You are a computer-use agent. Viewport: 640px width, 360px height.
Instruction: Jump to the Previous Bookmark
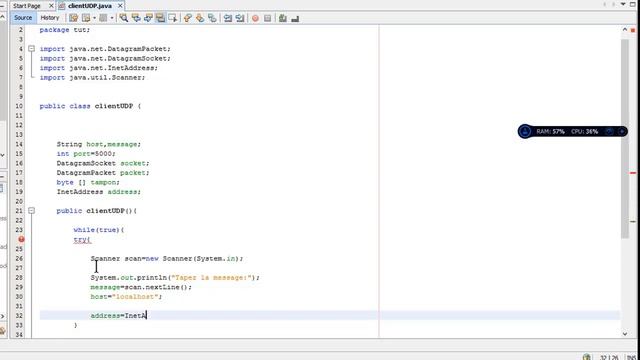tap(188, 18)
